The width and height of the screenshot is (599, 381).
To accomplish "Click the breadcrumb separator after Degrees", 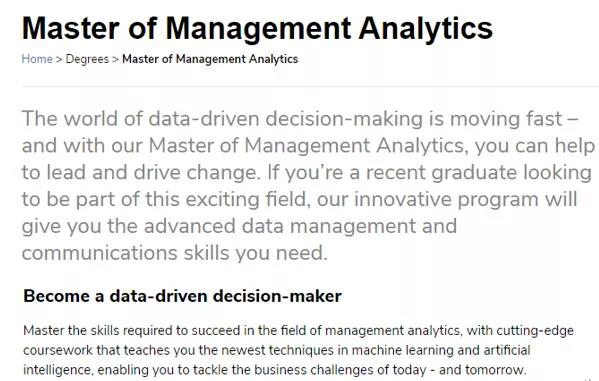I will [x=115, y=60].
